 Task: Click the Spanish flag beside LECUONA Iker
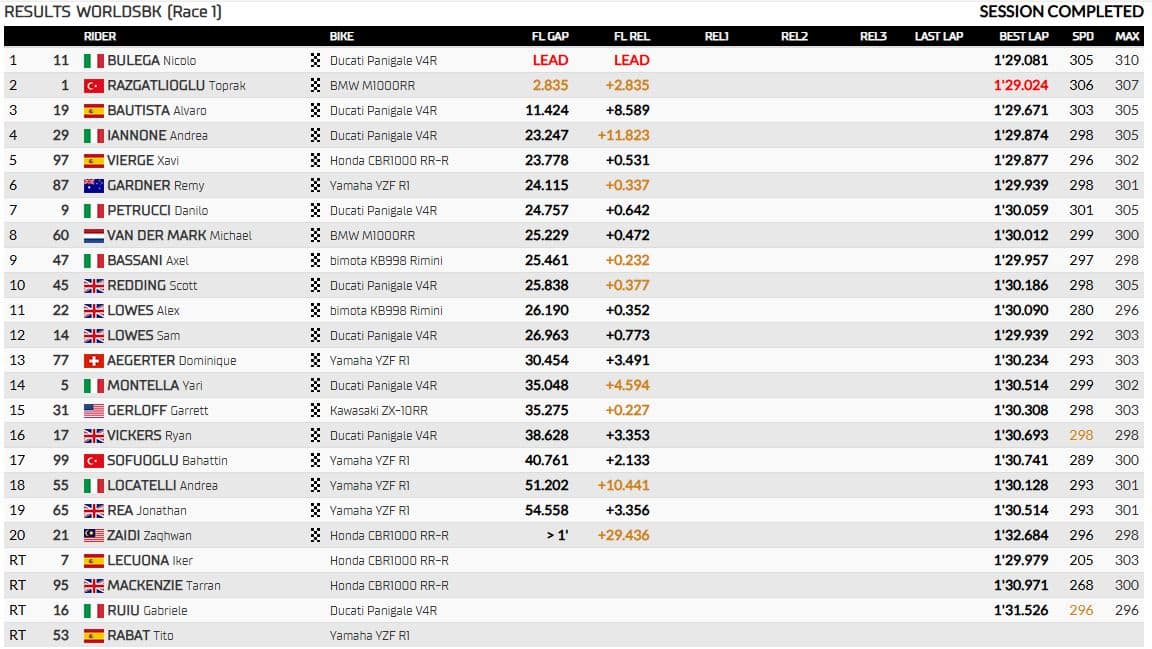(93, 561)
